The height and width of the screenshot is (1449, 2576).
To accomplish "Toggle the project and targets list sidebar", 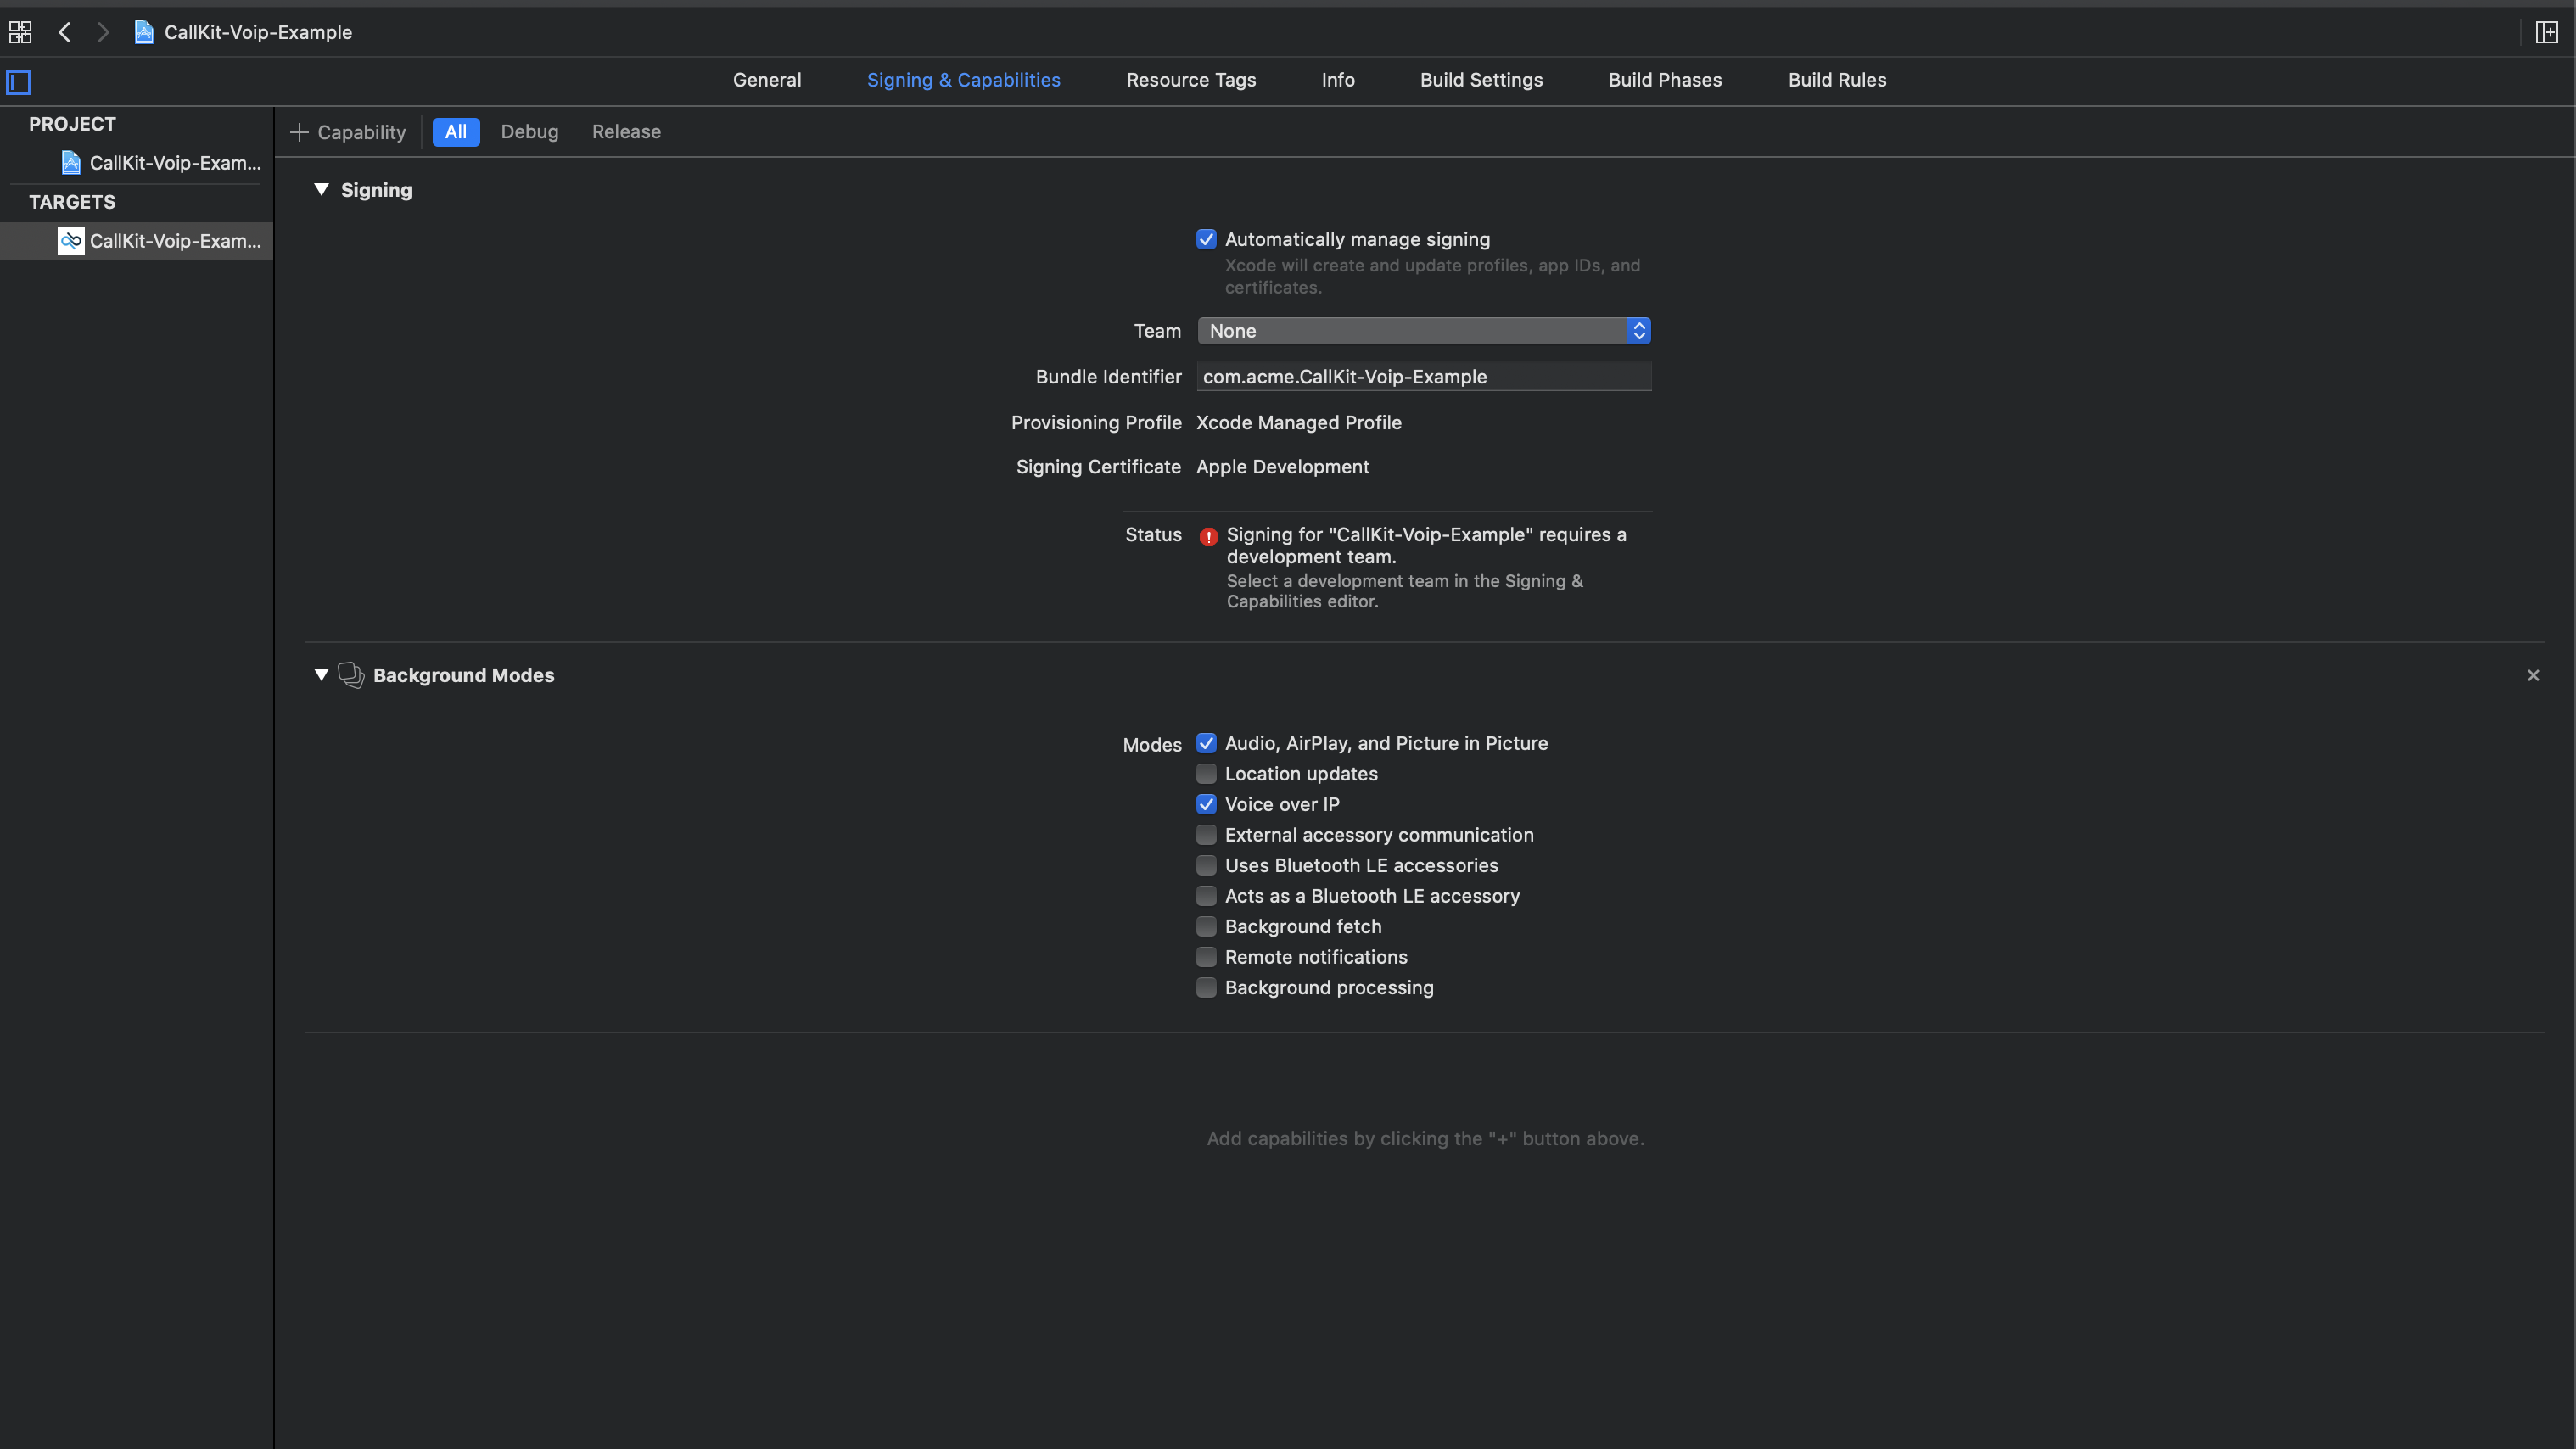I will [x=19, y=81].
